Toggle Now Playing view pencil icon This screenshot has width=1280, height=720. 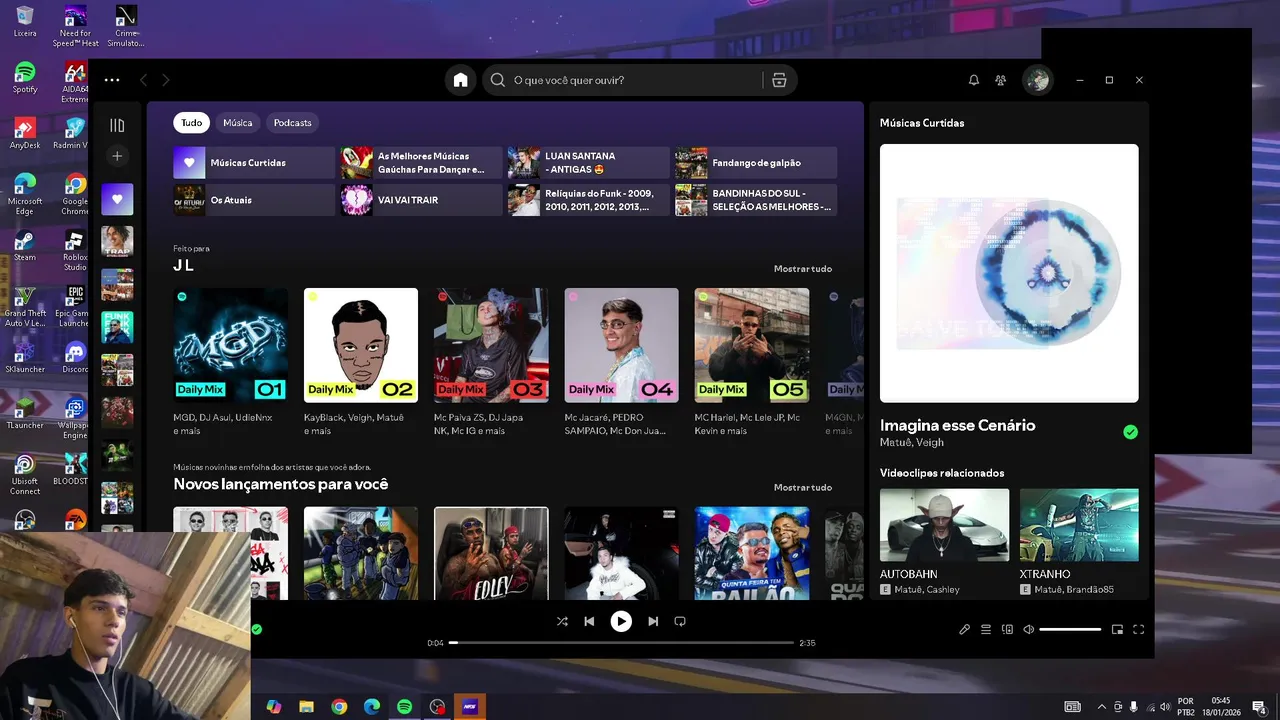tap(964, 630)
